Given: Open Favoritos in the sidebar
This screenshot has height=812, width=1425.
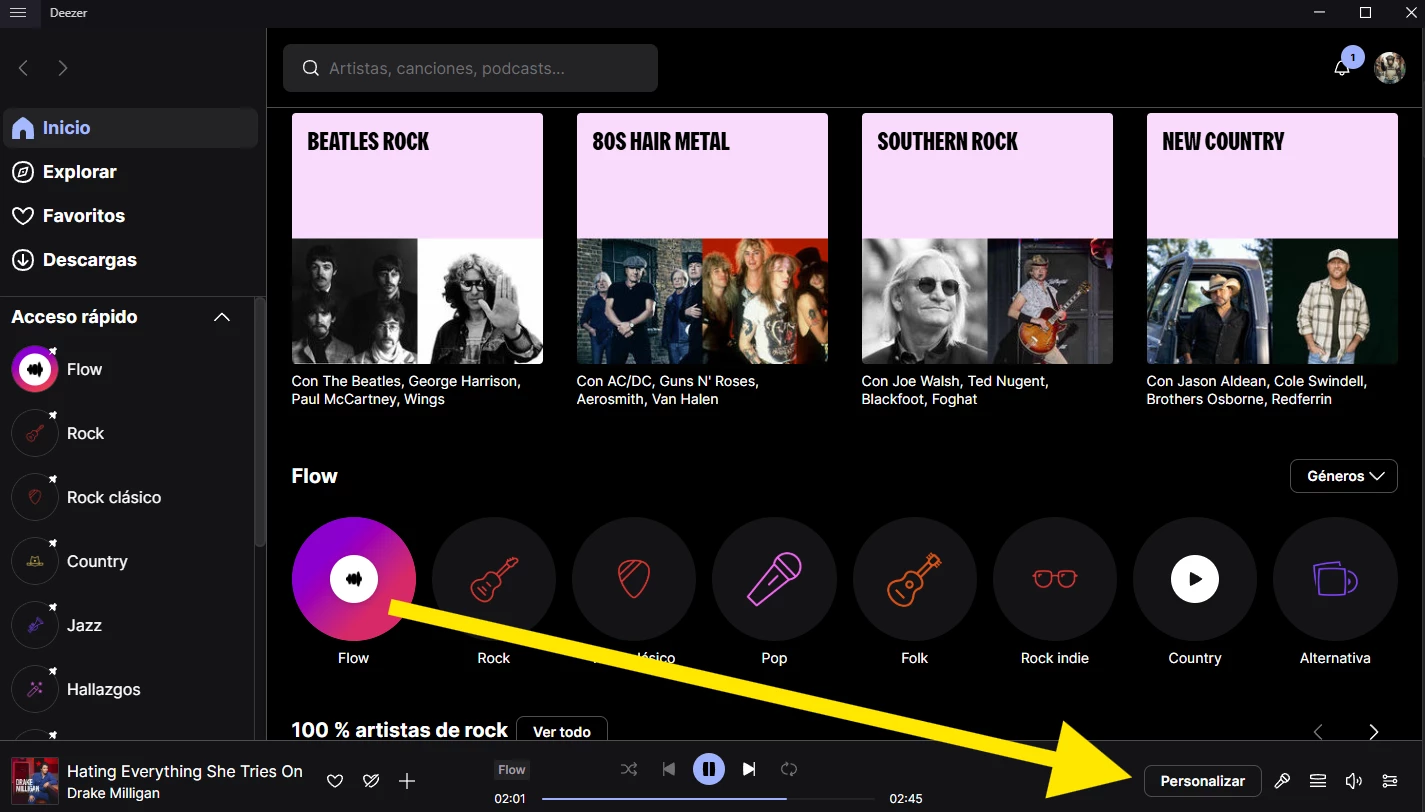Looking at the screenshot, I should pos(130,216).
